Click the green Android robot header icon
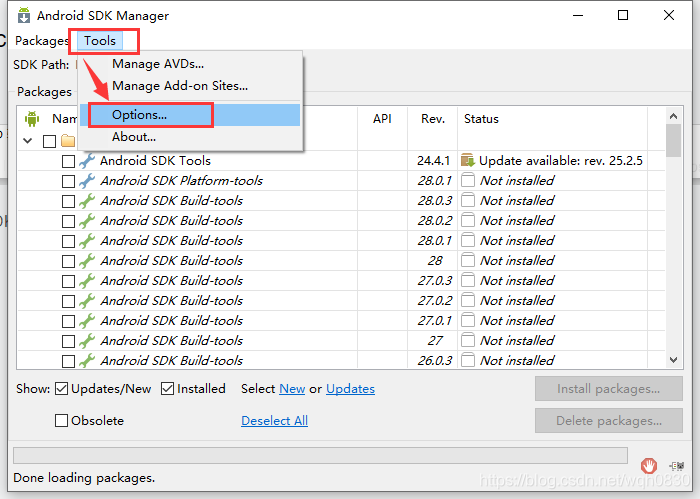The width and height of the screenshot is (700, 499). tap(32, 119)
